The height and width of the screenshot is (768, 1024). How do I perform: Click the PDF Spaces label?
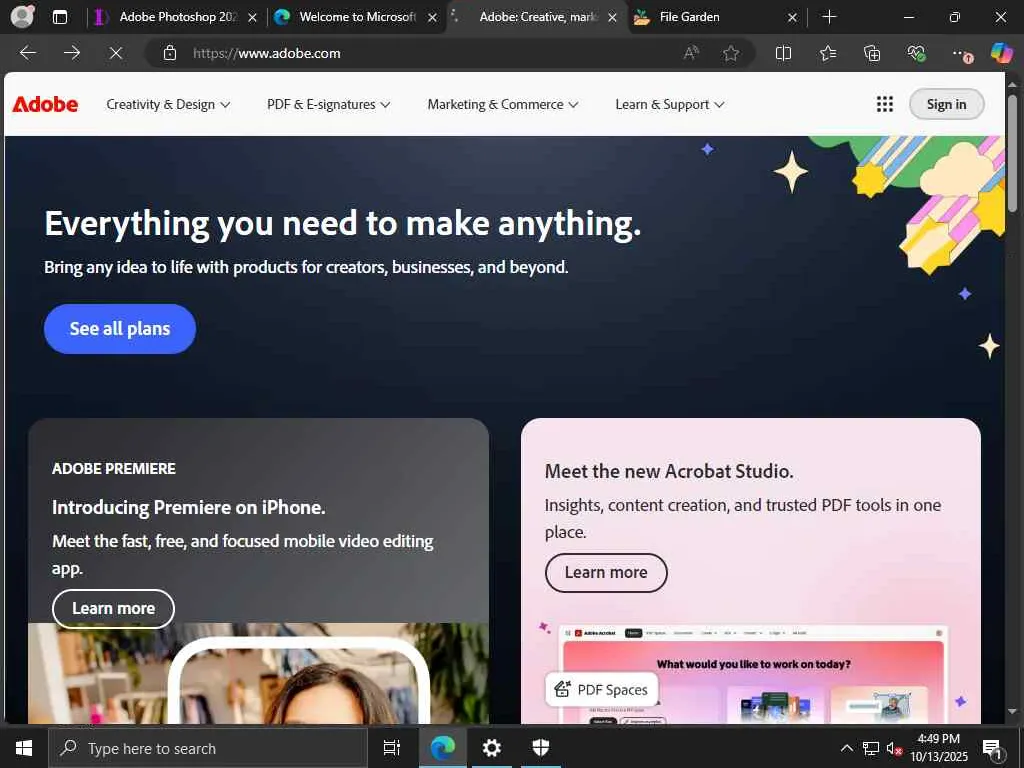tap(601, 690)
